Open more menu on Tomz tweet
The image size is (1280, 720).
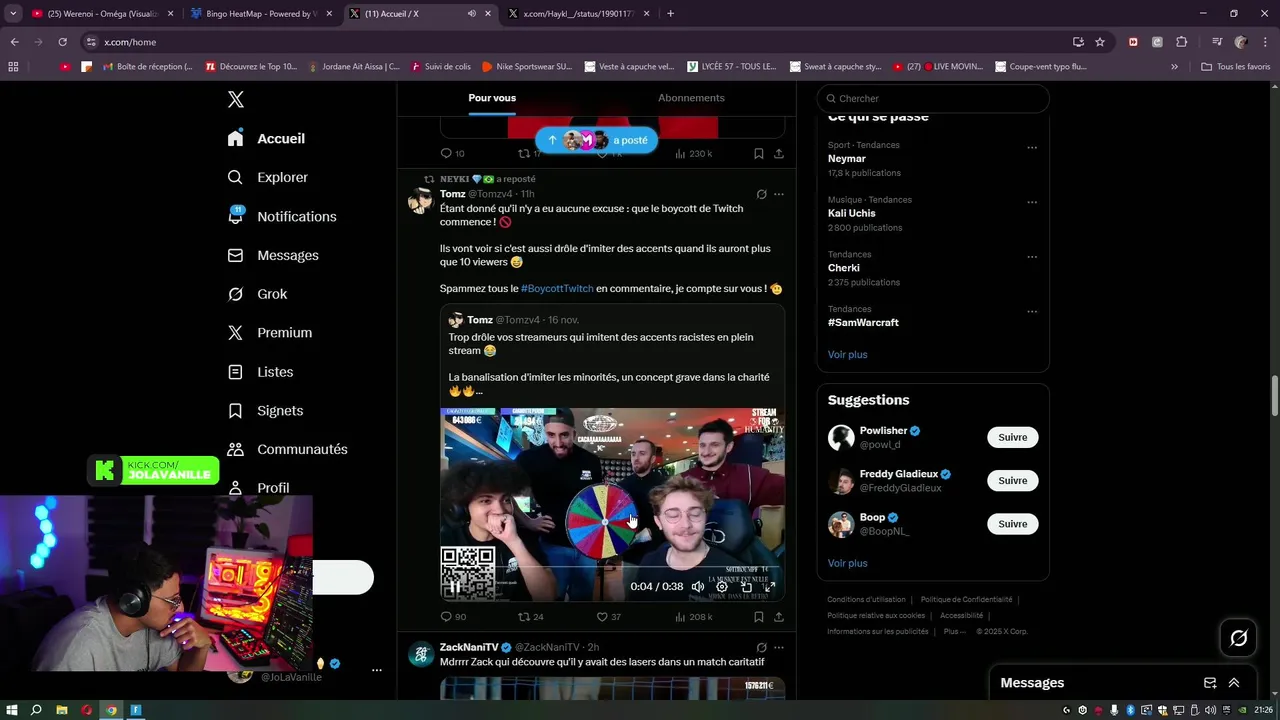(x=779, y=194)
